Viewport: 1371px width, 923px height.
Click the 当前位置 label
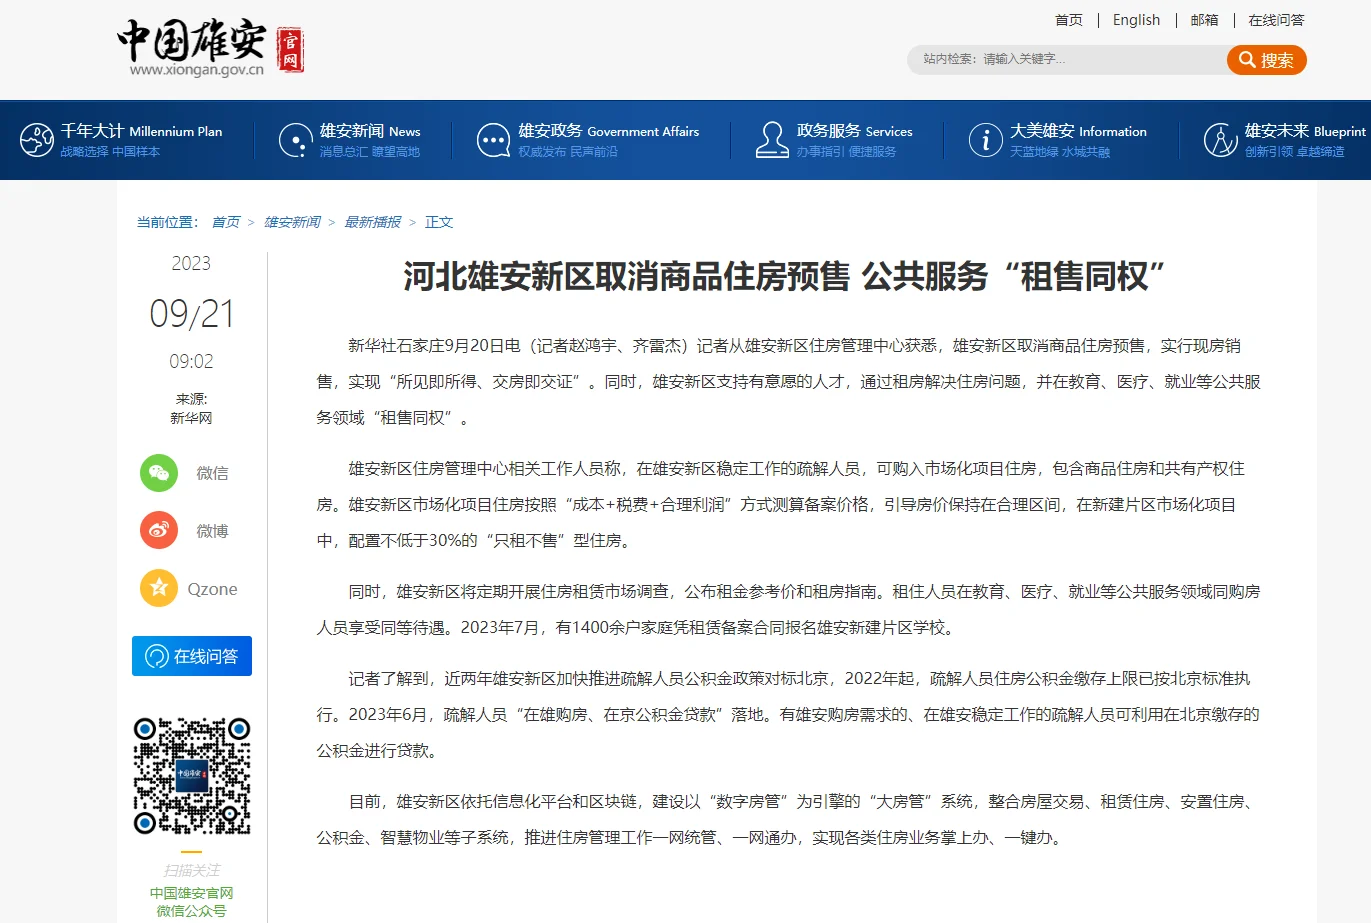coord(167,222)
